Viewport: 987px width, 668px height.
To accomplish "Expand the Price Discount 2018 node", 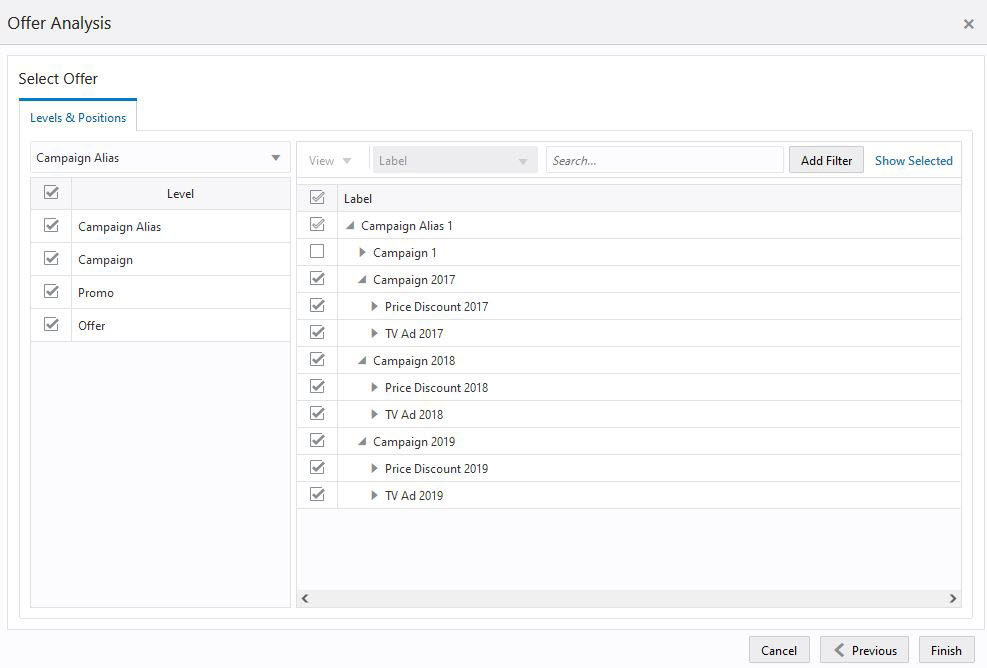I will 375,387.
